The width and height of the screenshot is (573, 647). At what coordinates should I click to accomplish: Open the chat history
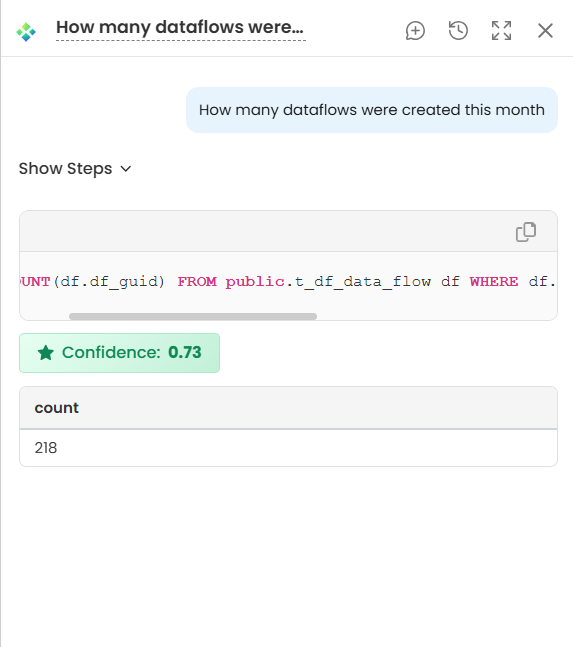pos(458,31)
